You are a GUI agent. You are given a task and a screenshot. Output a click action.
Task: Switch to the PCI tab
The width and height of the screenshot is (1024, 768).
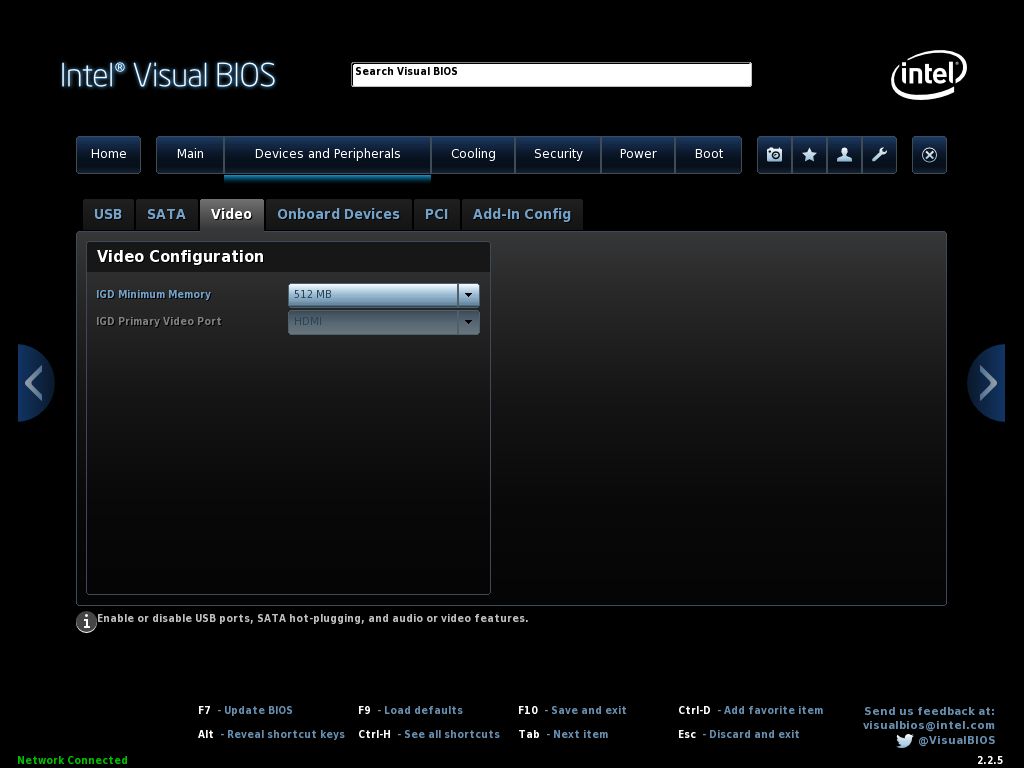436,214
